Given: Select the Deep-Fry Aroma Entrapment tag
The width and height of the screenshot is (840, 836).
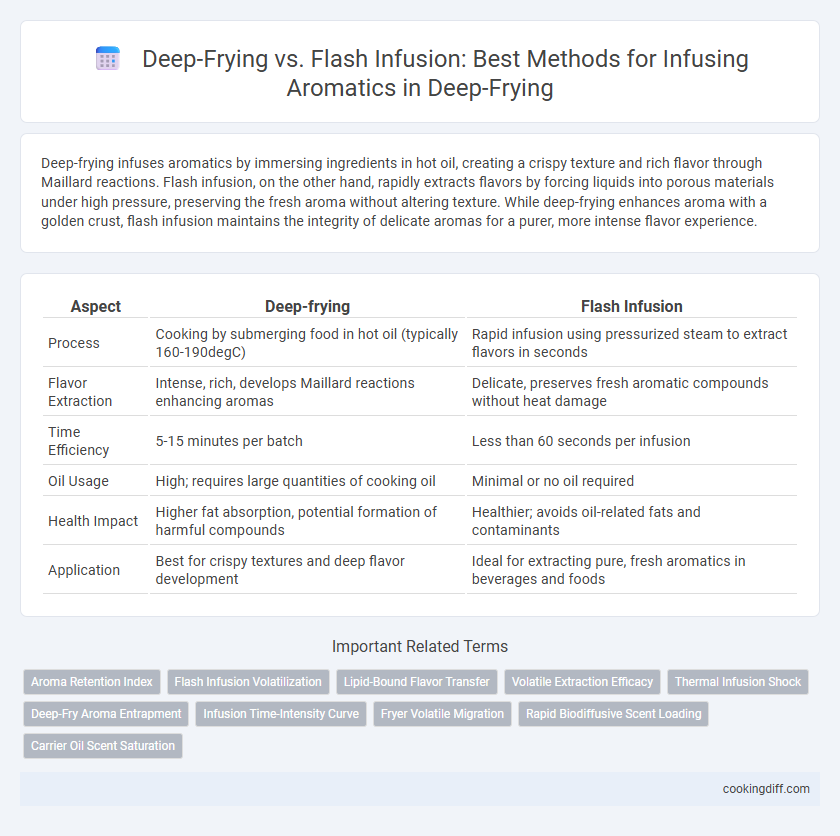Looking at the screenshot, I should pos(106,714).
